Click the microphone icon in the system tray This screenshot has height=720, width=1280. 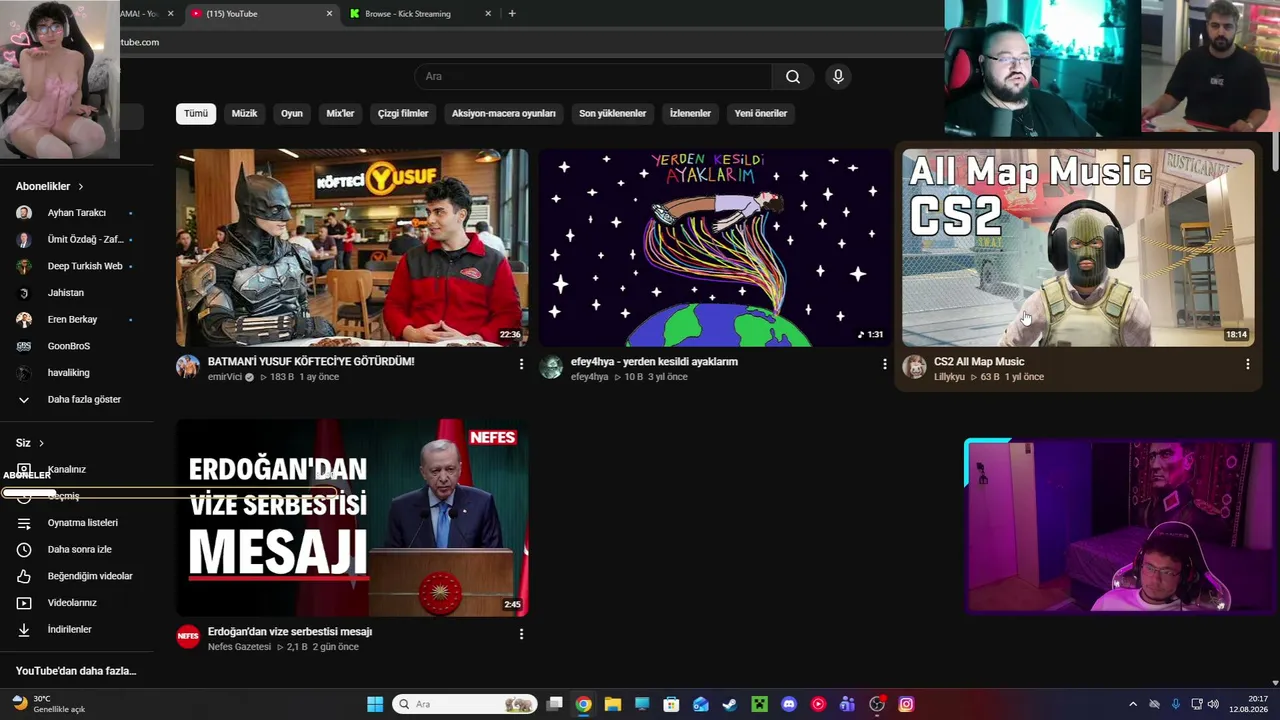click(1176, 704)
